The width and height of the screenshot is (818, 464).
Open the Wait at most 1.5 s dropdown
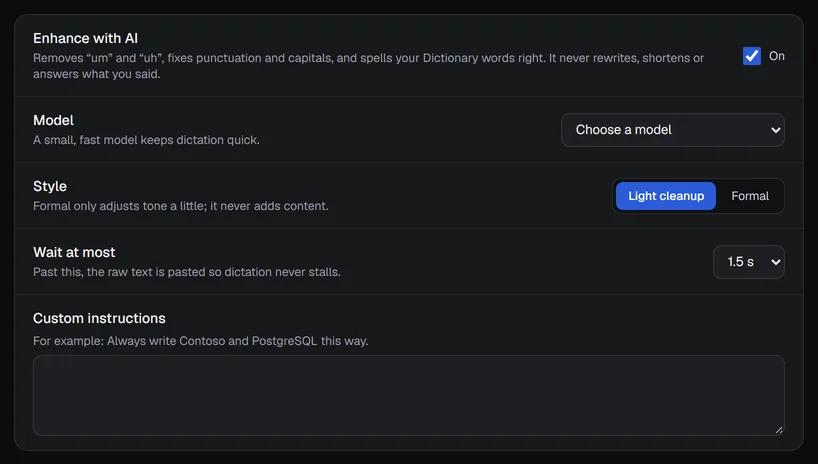pyautogui.click(x=749, y=262)
